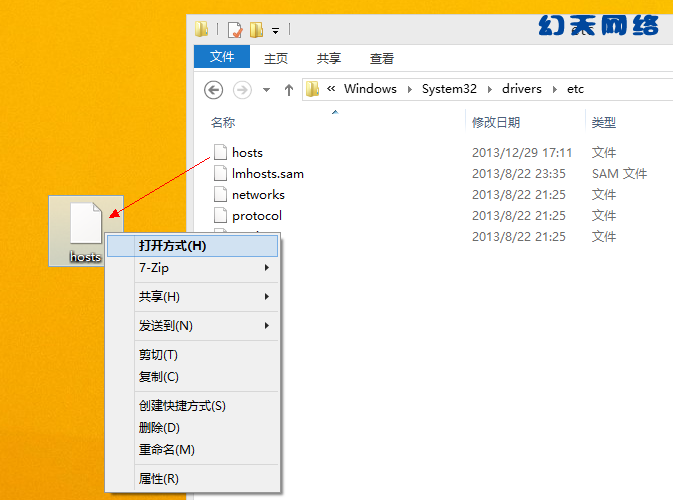This screenshot has height=500, width=673.
Task: Go up one level with the Up arrow
Action: coord(289,89)
